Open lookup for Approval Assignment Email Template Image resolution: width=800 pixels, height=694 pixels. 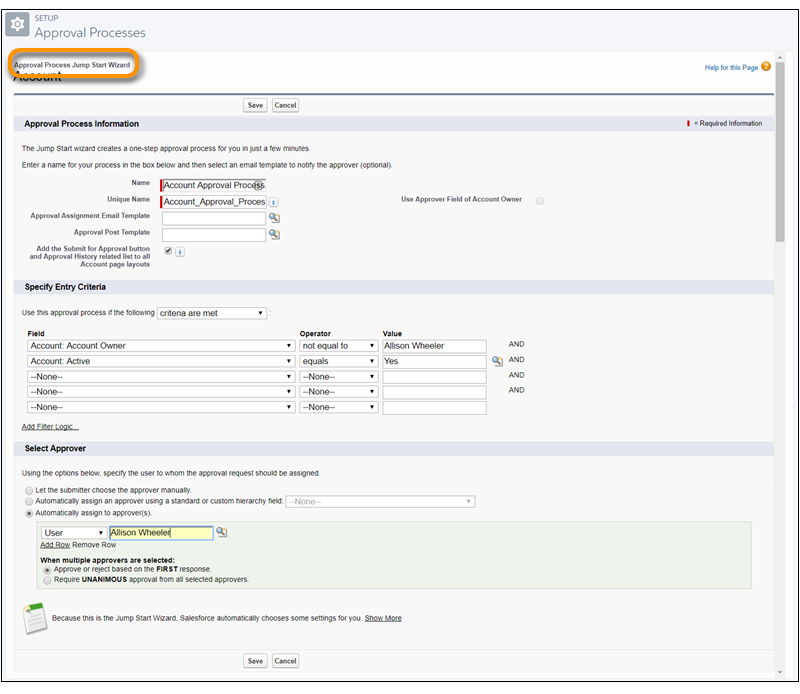click(x=274, y=218)
